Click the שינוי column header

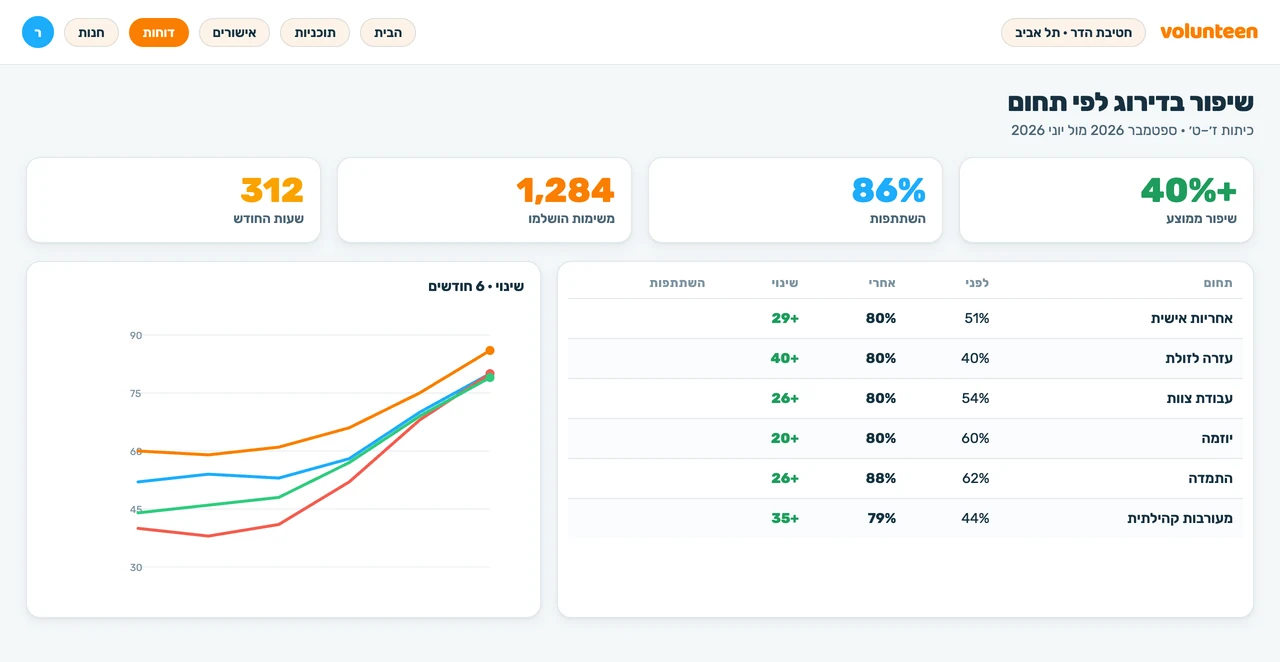point(785,283)
